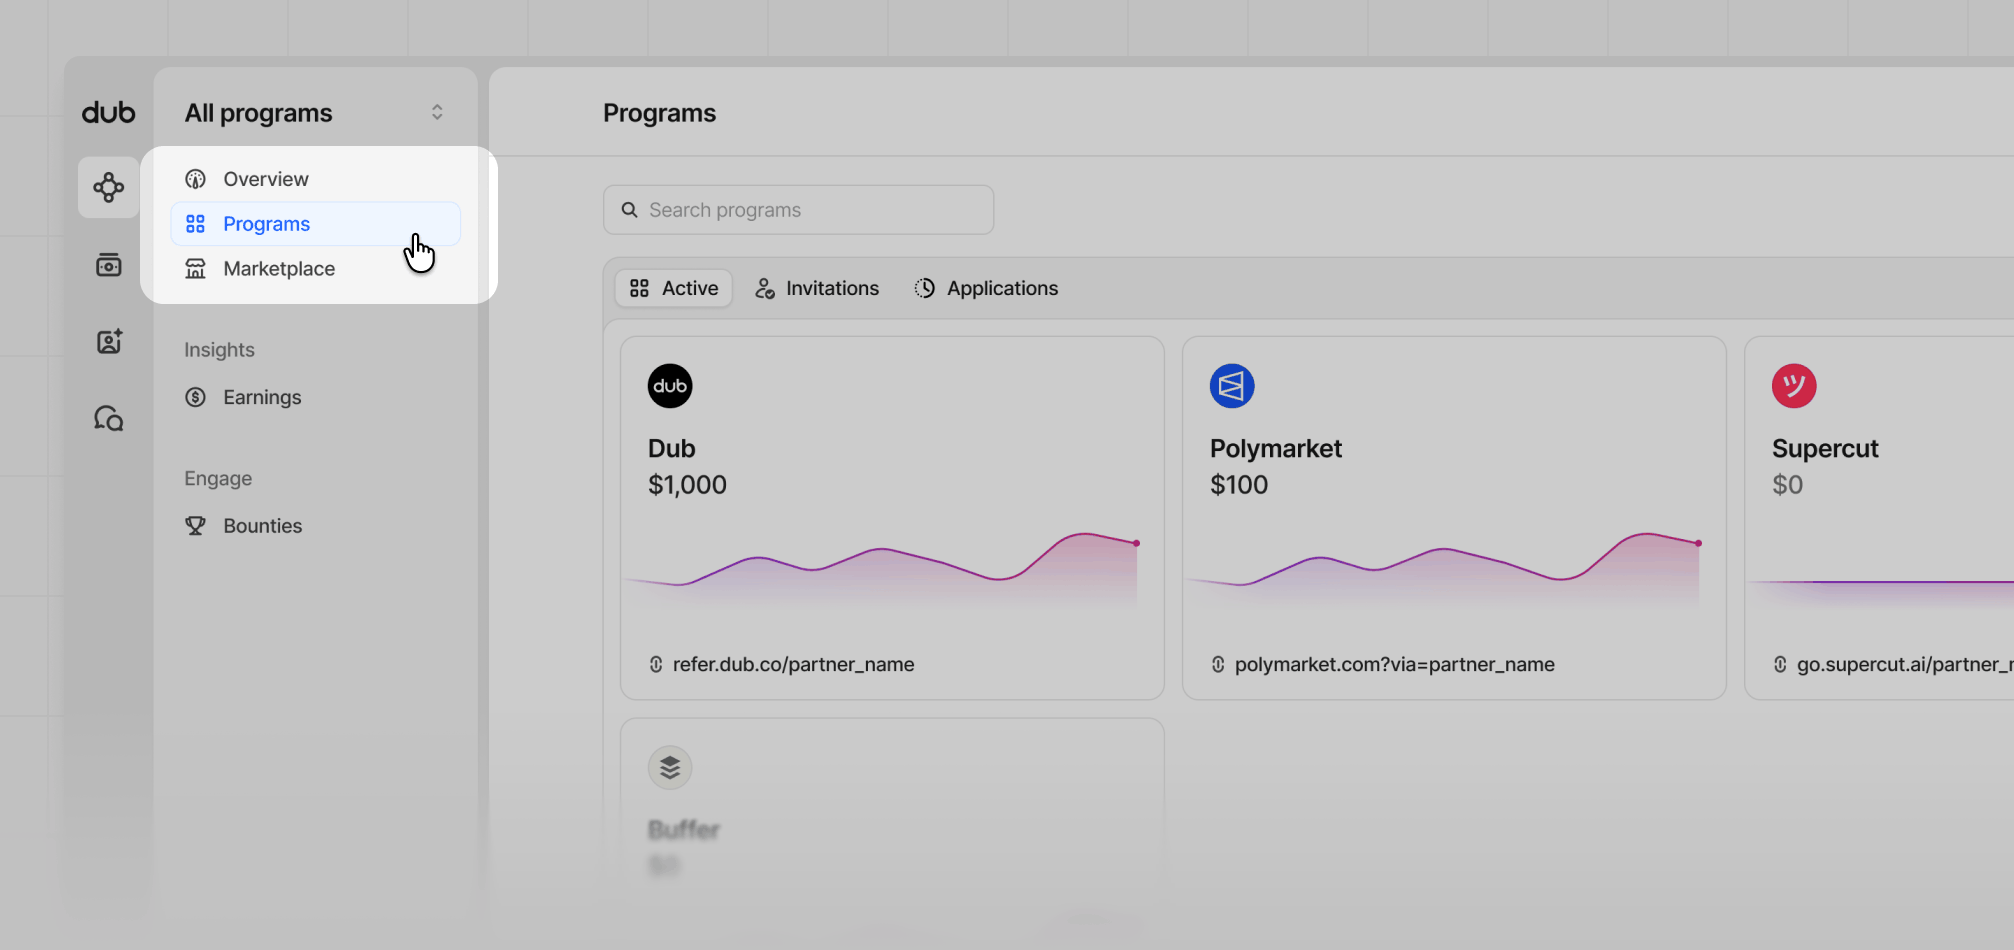Click the dollar icon next to Earnings
This screenshot has width=2014, height=950.
pyautogui.click(x=196, y=397)
